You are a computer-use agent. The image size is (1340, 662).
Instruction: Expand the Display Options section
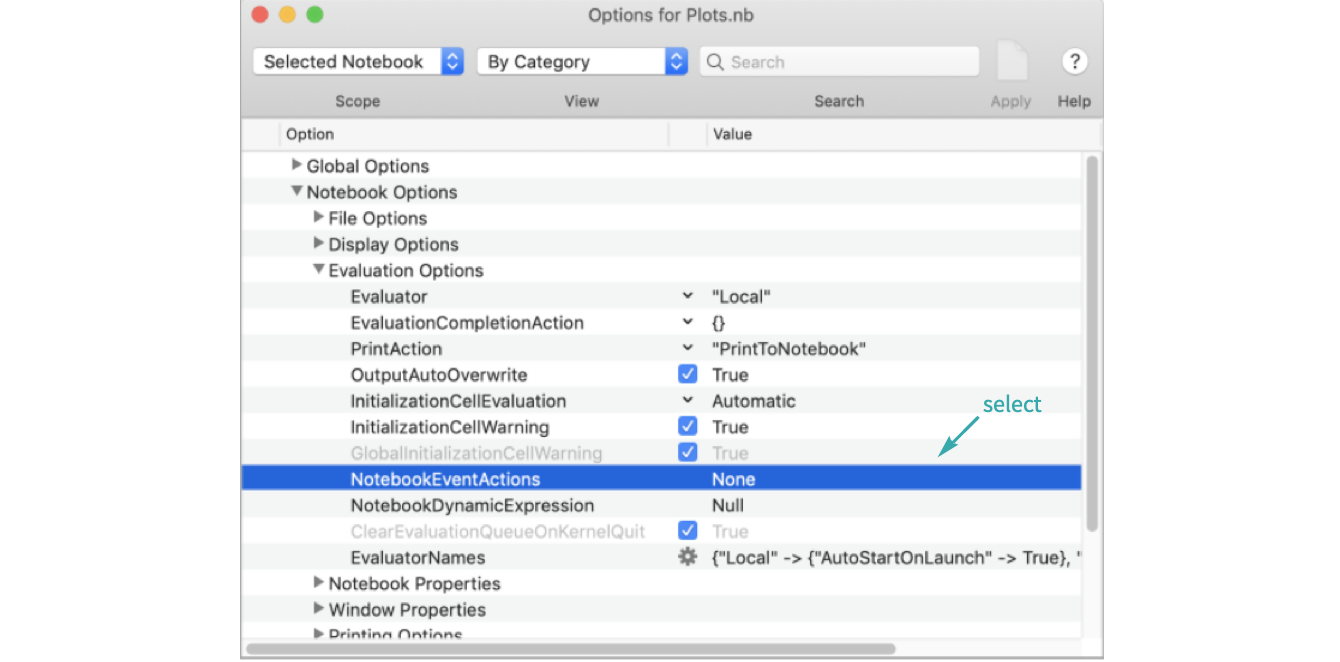(318, 244)
